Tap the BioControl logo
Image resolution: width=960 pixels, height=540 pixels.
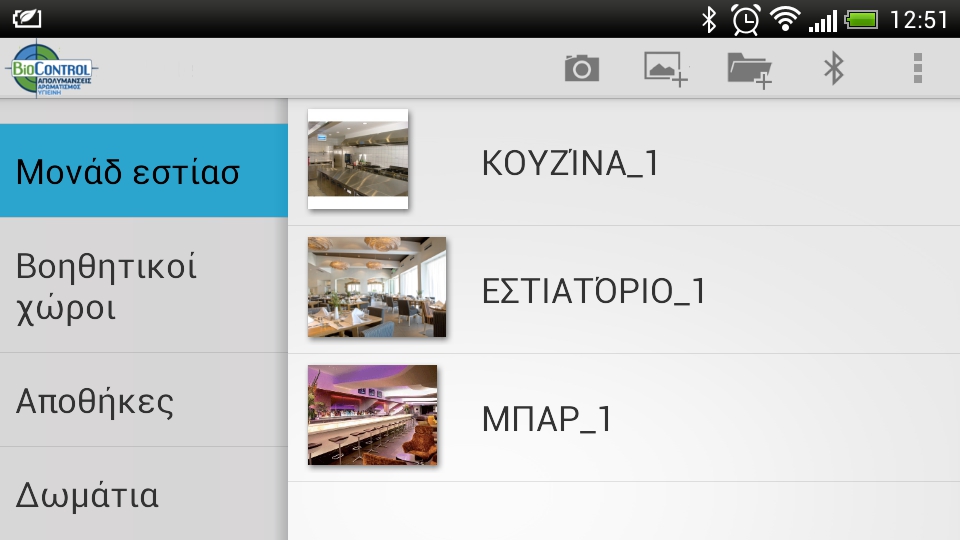(51, 69)
